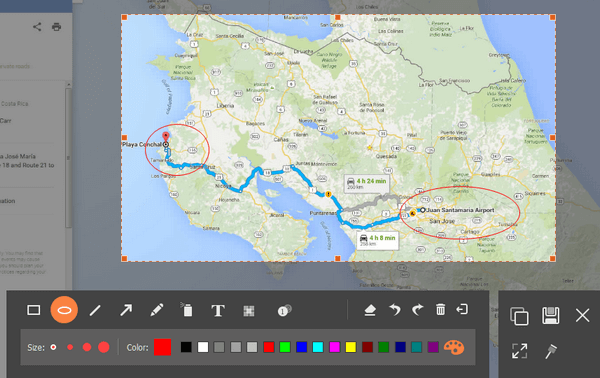Pick the cyan color swatch
Image resolution: width=600 pixels, height=378 pixels.
318,347
